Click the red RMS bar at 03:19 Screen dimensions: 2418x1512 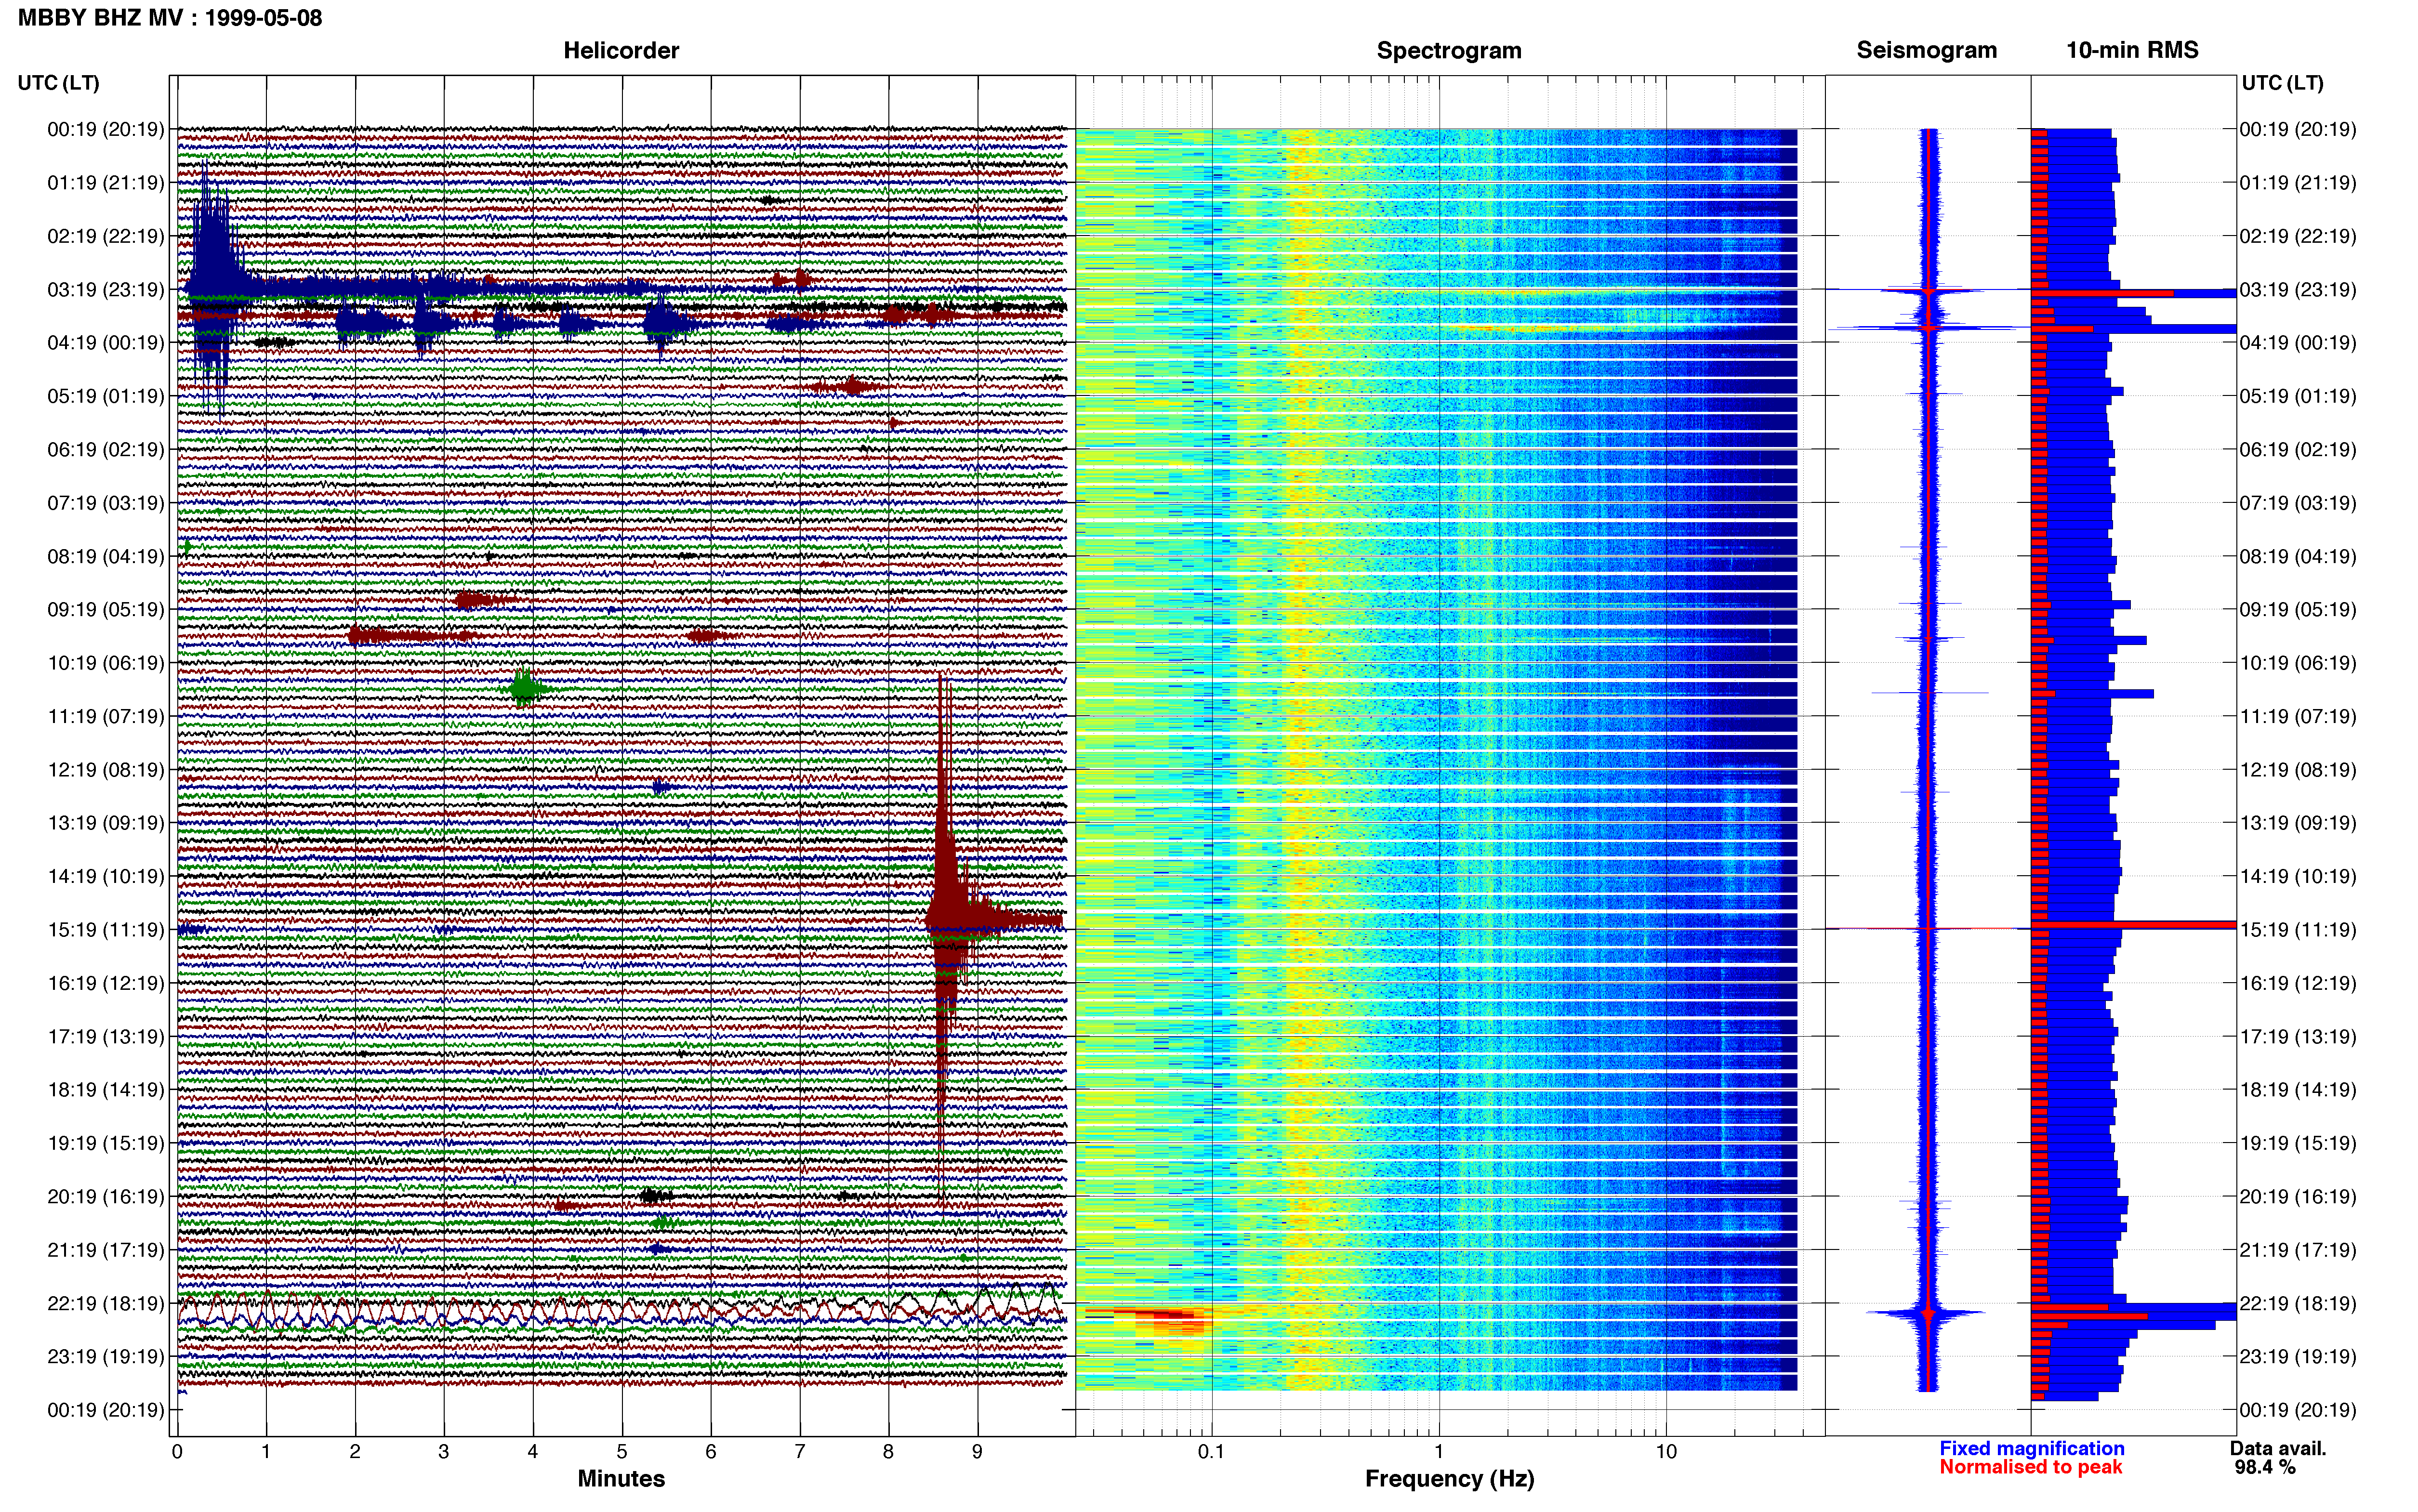click(x=2103, y=293)
